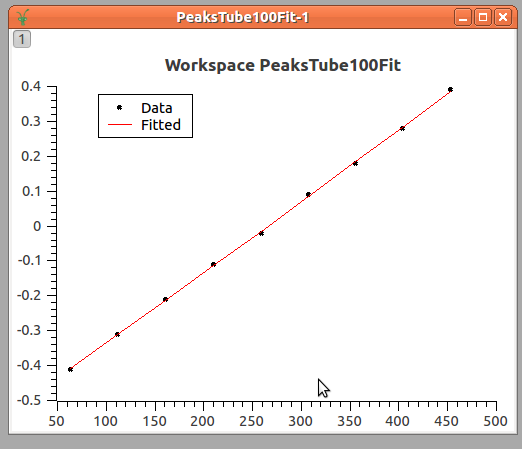The width and height of the screenshot is (522, 449).
Task: Click the Mantid icon in the title bar
Action: tap(23, 17)
